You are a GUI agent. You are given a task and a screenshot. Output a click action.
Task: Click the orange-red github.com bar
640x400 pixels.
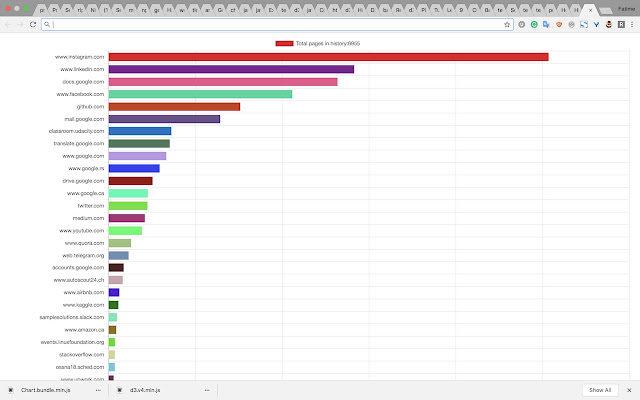[x=174, y=107]
